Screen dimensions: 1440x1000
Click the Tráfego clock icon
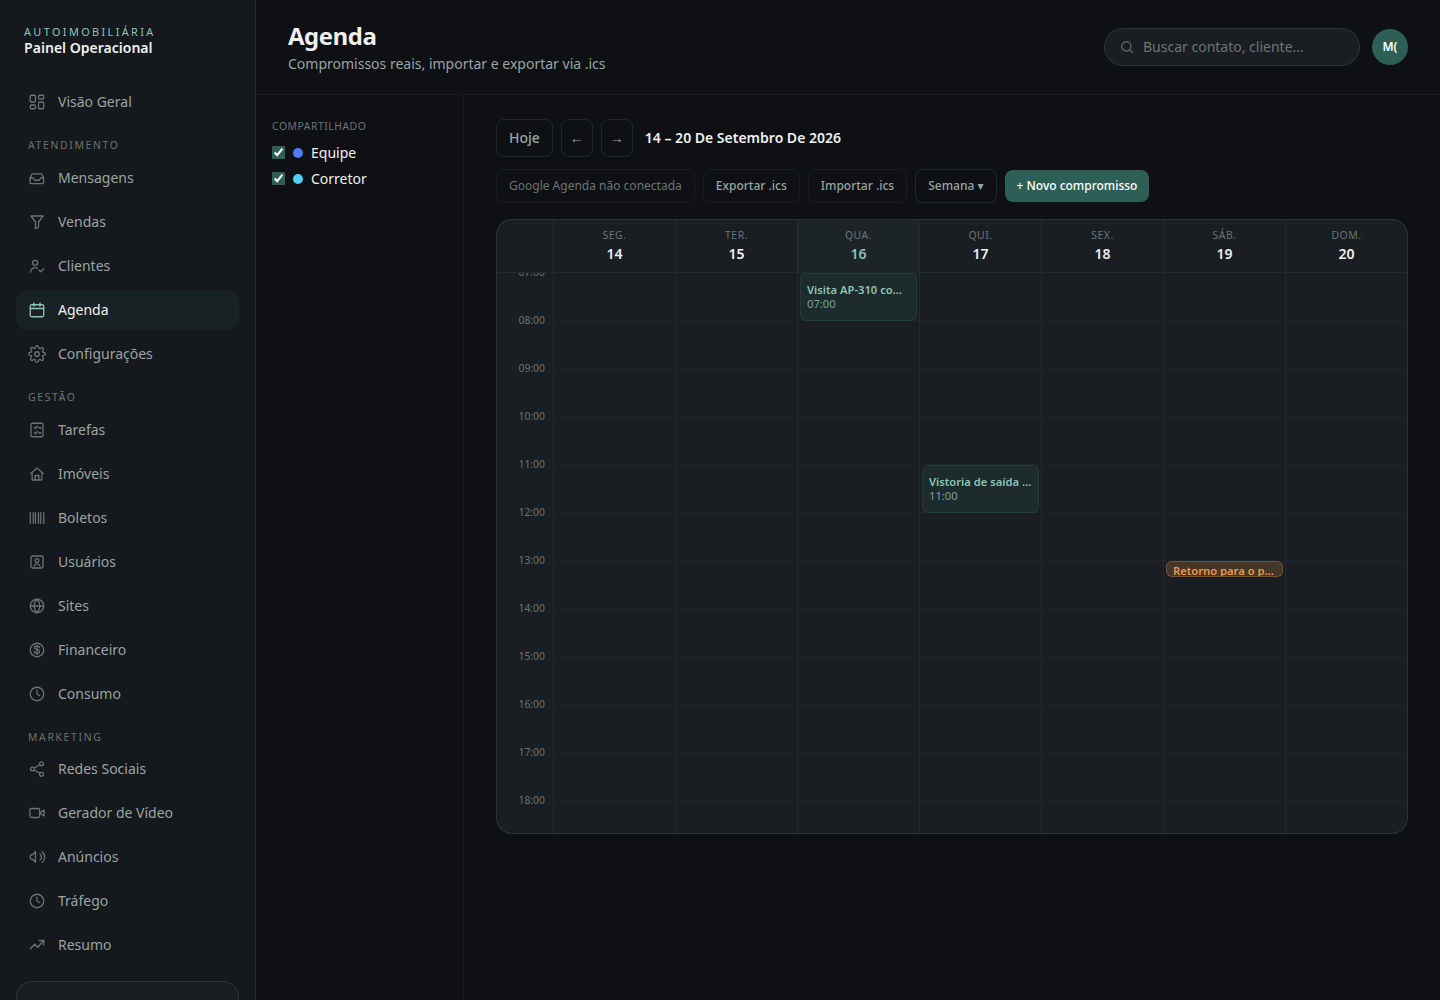[37, 901]
